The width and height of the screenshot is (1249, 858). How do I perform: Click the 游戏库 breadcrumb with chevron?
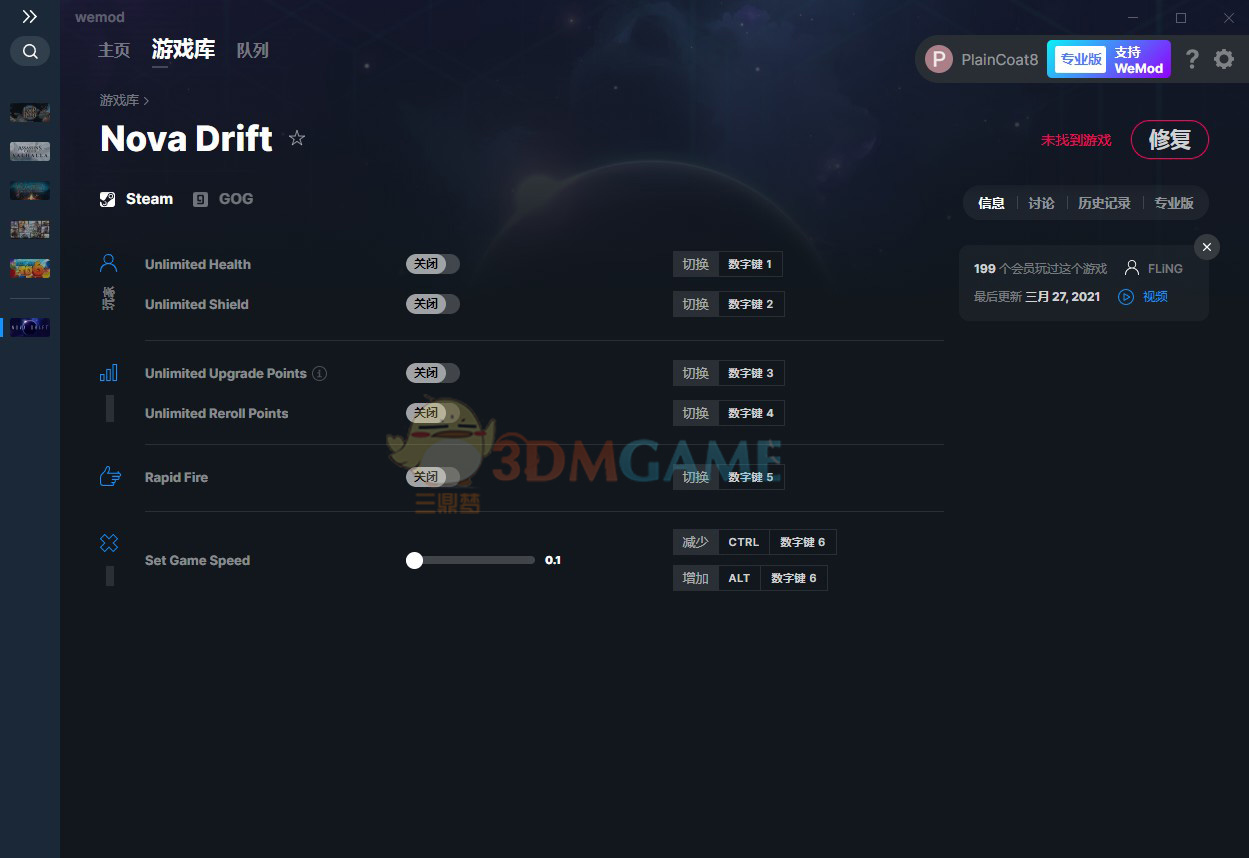point(123,100)
